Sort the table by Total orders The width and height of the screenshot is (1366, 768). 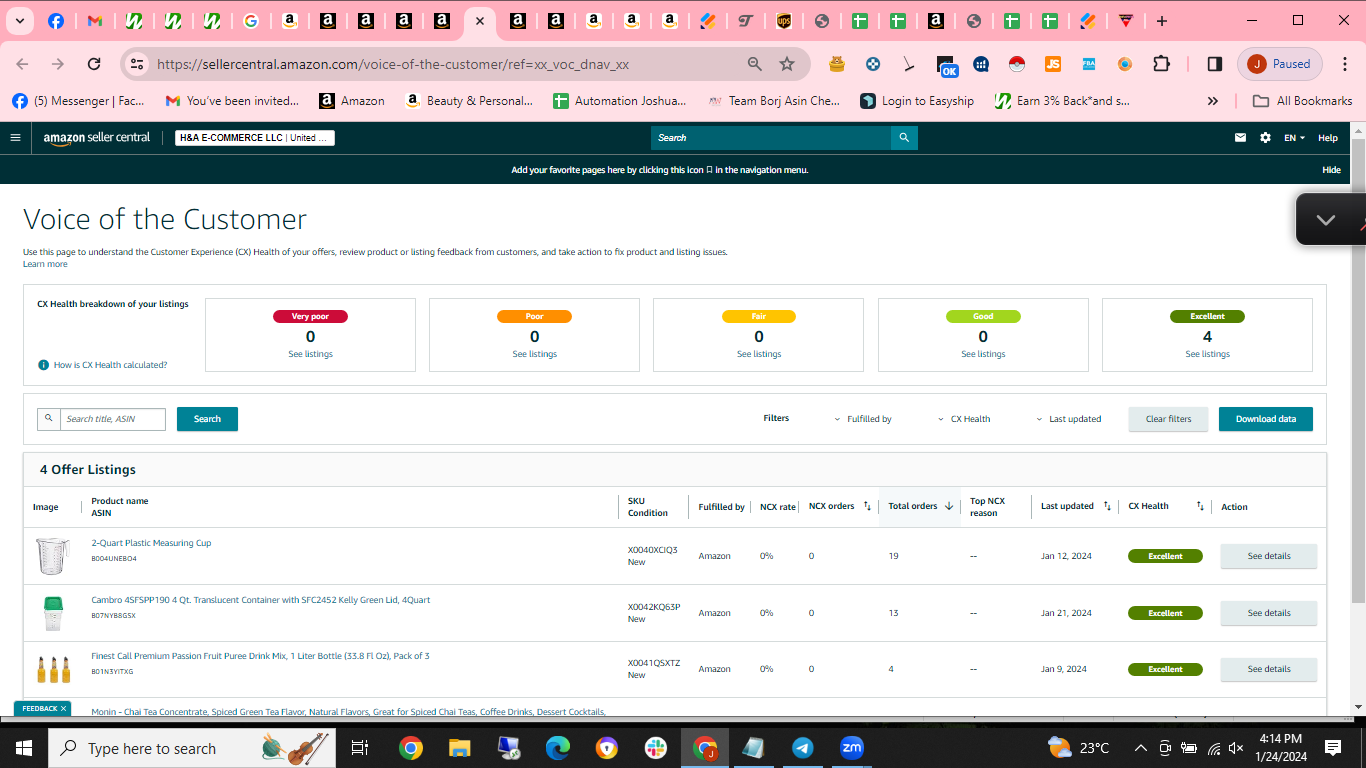tap(949, 506)
